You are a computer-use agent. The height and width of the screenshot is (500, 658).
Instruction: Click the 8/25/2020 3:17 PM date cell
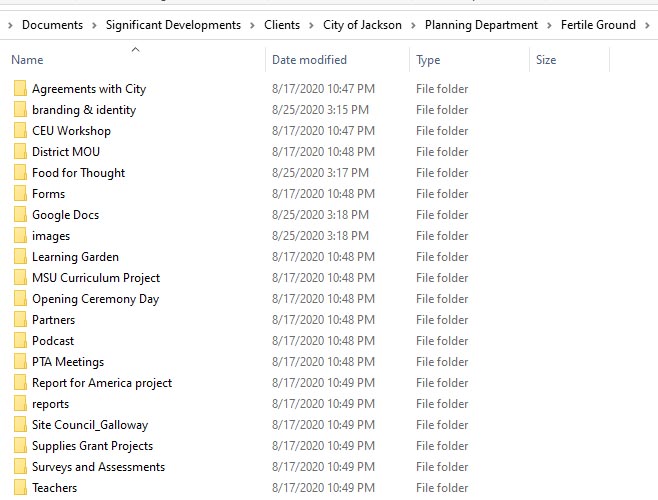click(320, 173)
